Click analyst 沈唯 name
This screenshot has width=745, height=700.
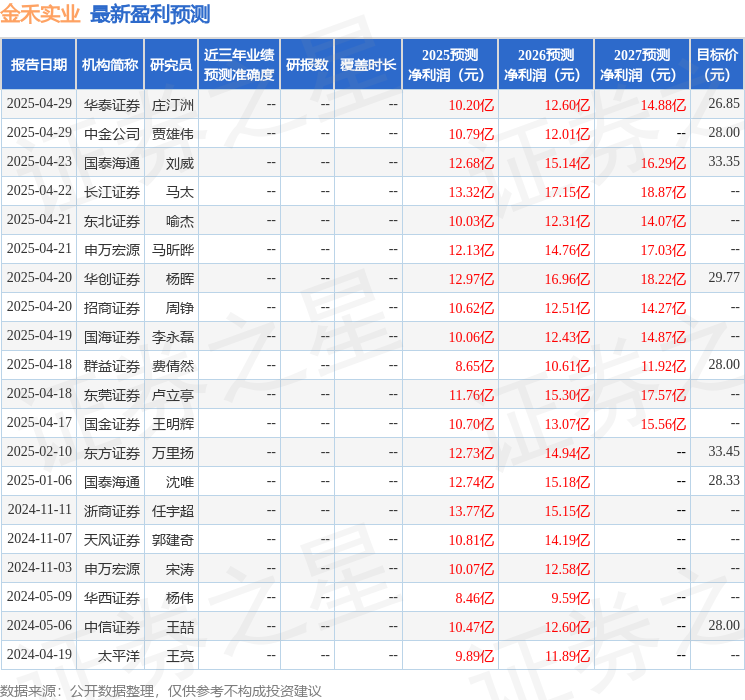180,482
